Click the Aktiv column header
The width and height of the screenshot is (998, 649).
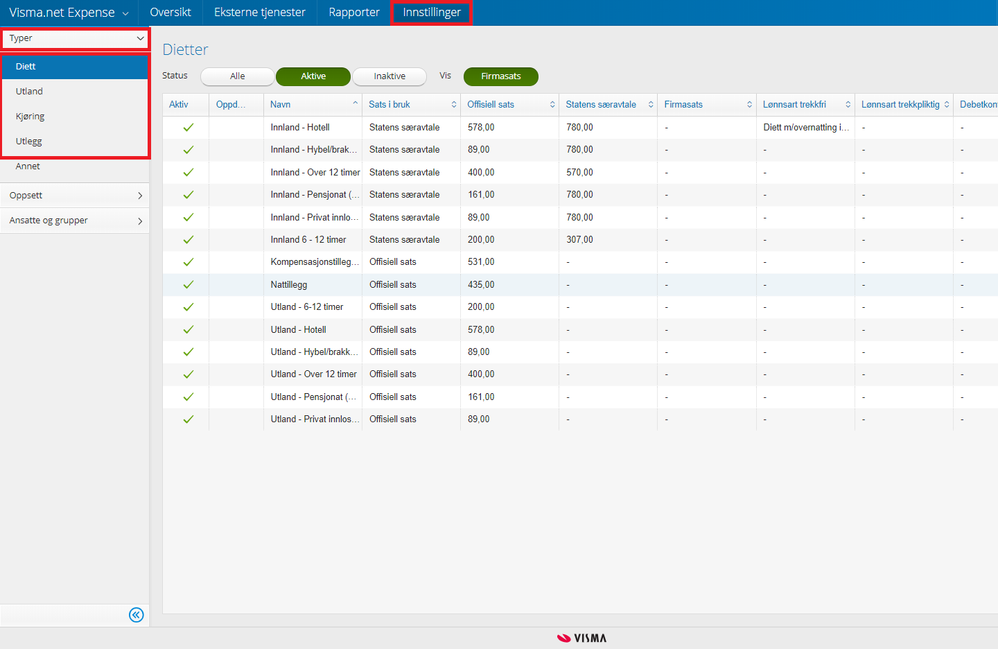(x=185, y=104)
